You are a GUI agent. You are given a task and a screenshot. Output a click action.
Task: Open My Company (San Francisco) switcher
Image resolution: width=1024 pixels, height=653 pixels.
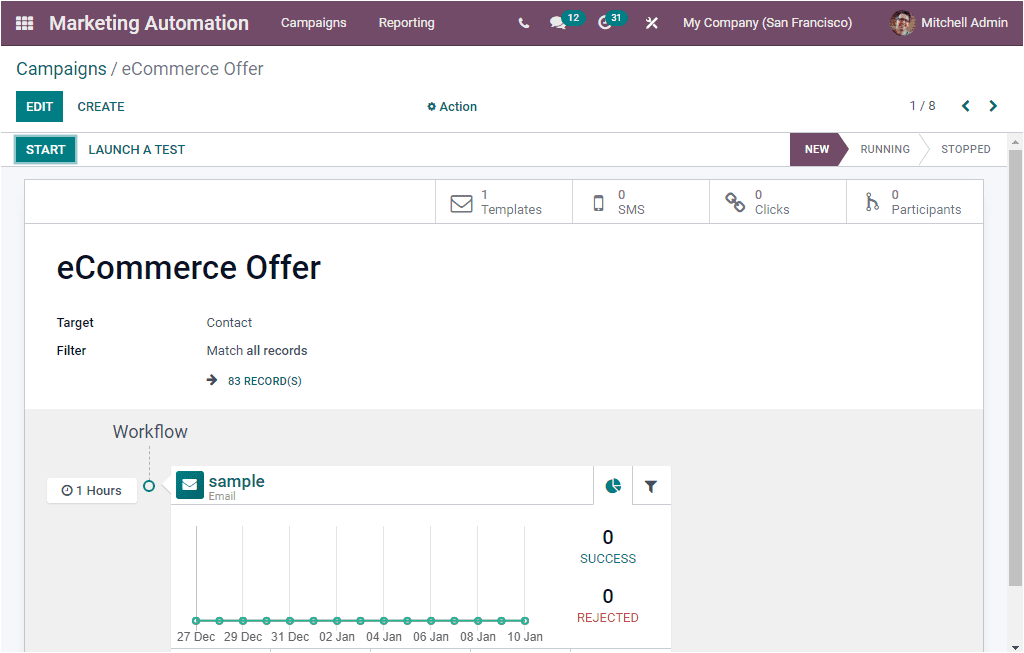point(767,23)
